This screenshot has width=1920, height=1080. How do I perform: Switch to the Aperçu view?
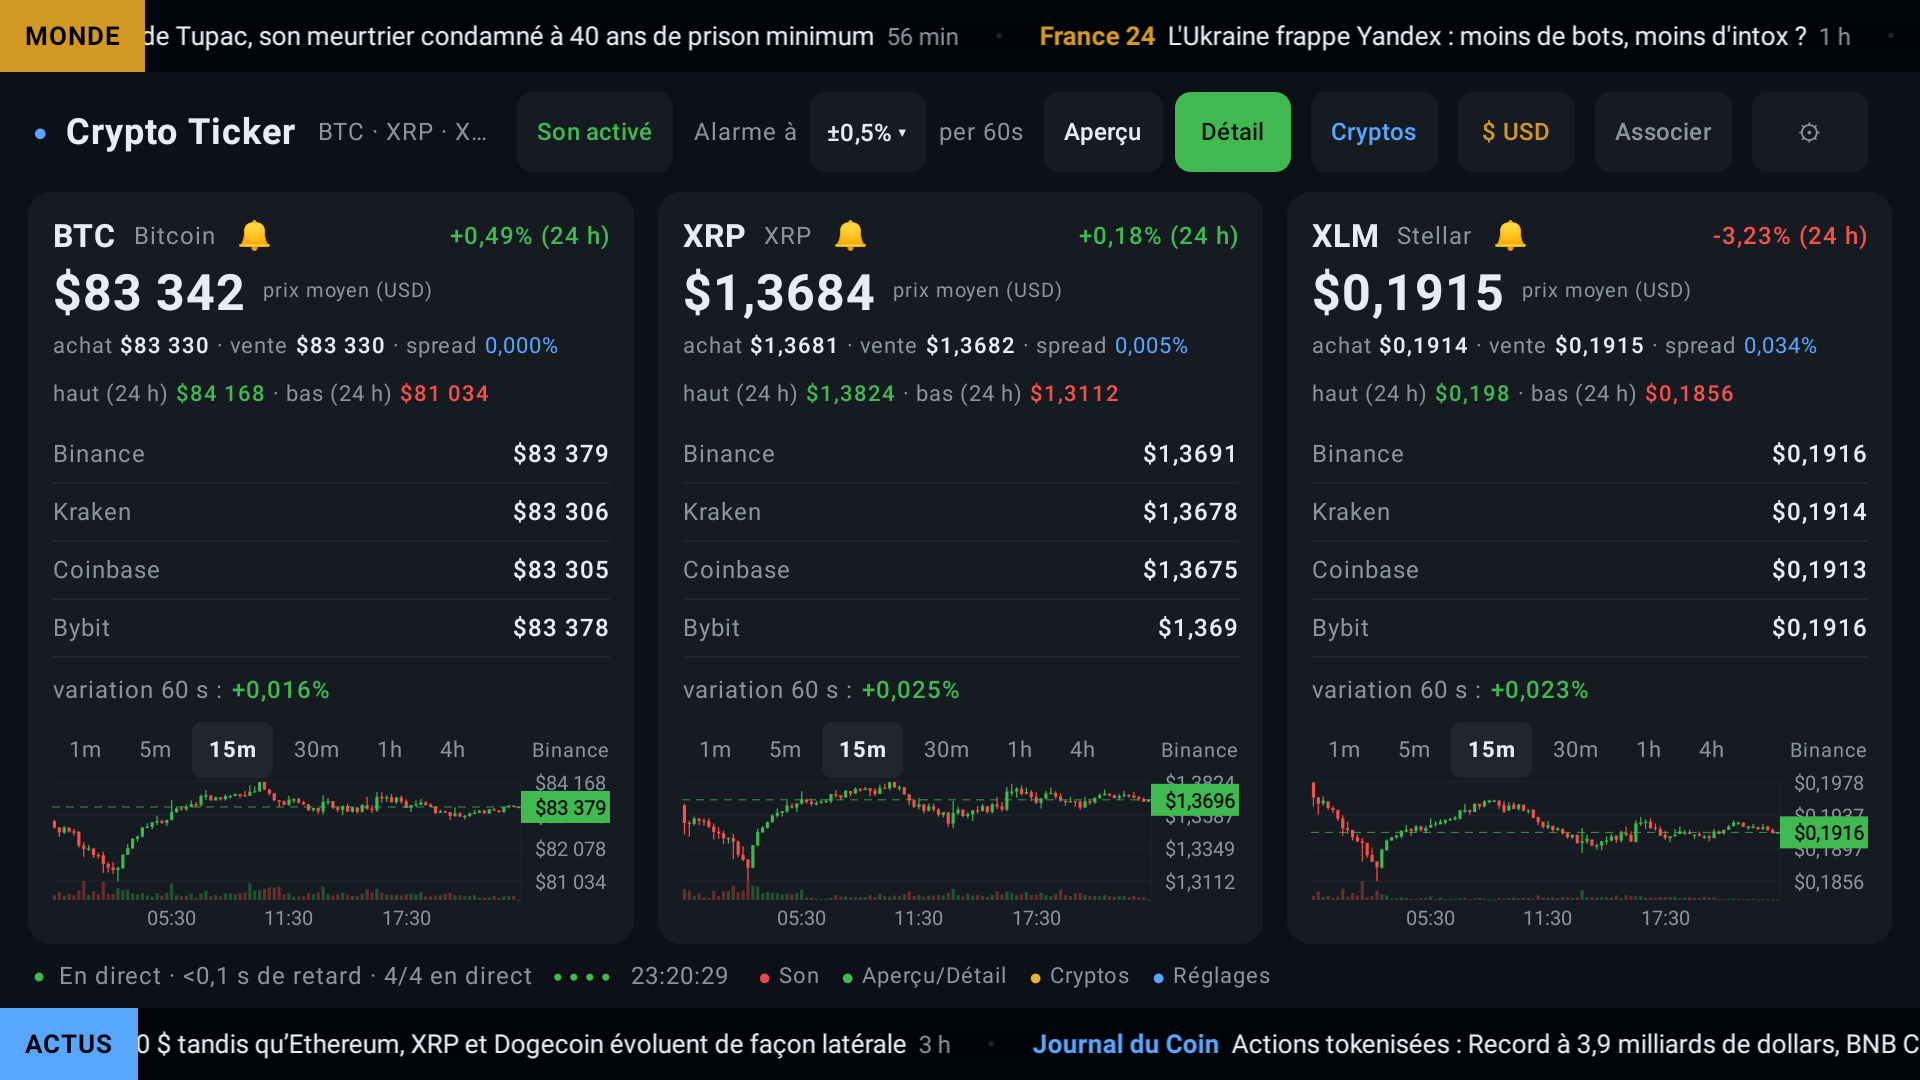(1102, 132)
